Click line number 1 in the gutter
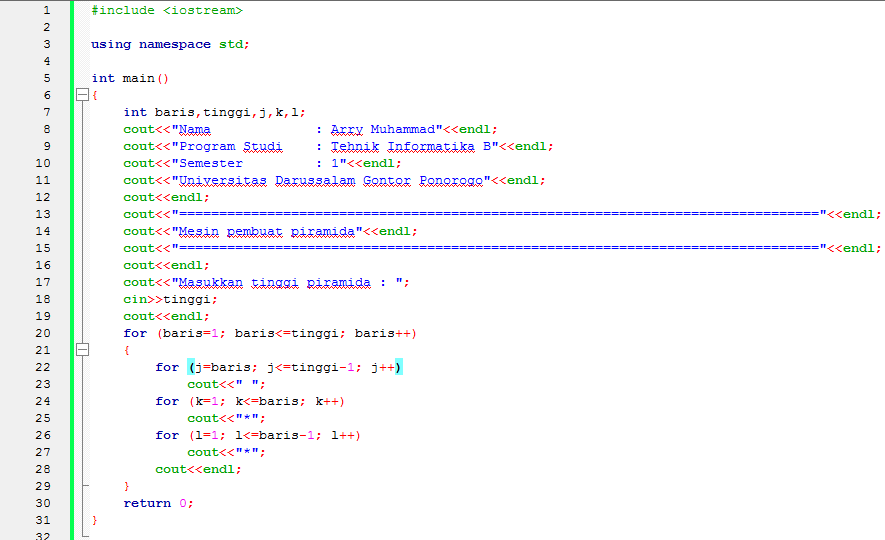This screenshot has width=885, height=540. click(47, 10)
